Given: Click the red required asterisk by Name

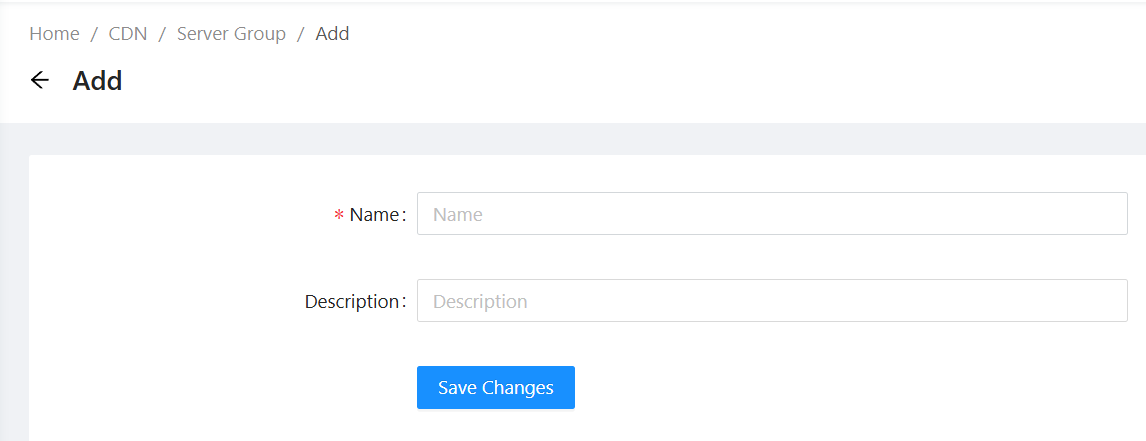Looking at the screenshot, I should point(339,216).
